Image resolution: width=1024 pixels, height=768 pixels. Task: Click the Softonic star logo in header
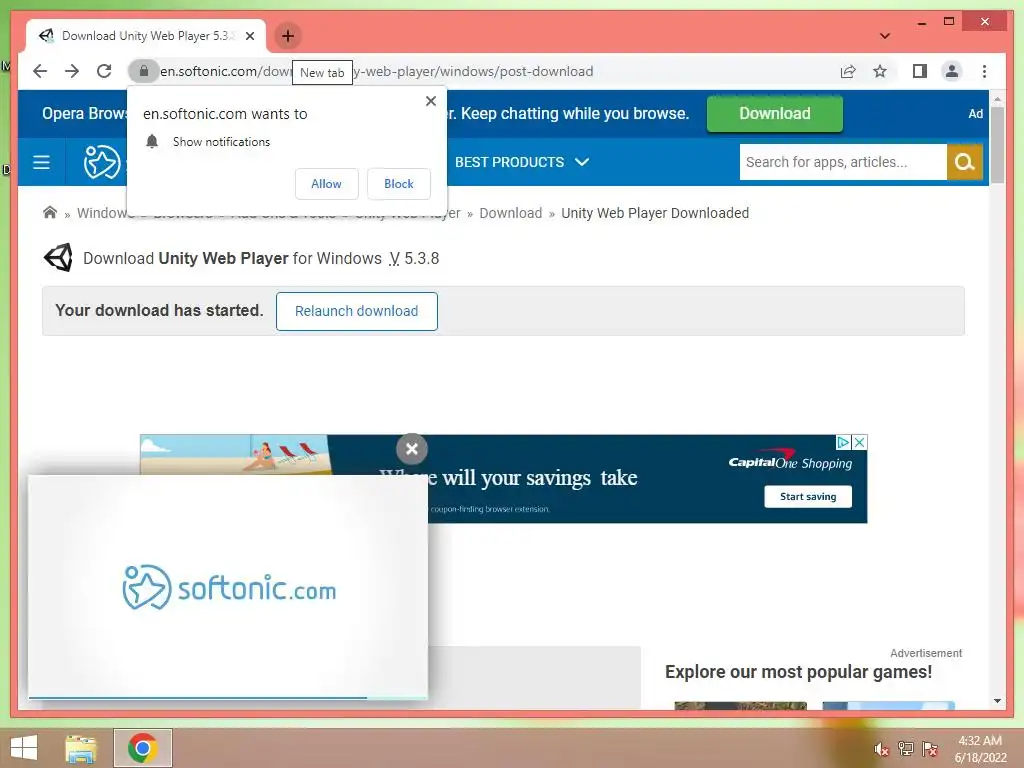click(103, 162)
